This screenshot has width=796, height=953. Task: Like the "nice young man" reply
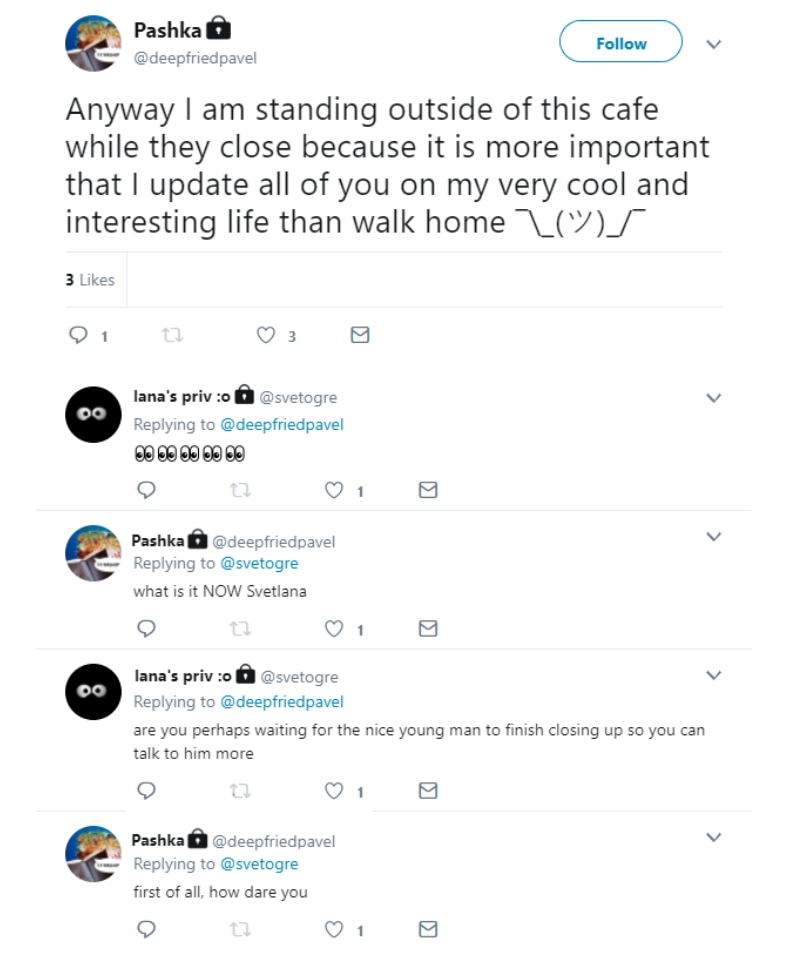335,791
